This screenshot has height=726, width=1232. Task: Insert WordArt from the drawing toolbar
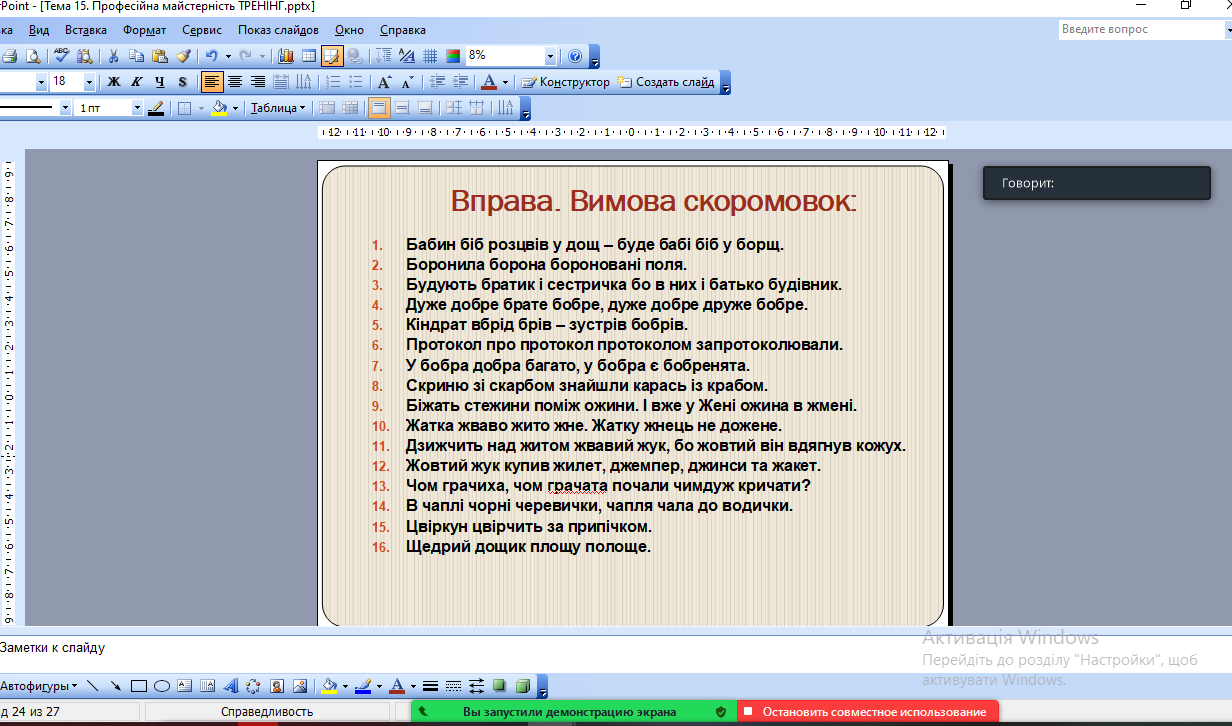click(229, 686)
